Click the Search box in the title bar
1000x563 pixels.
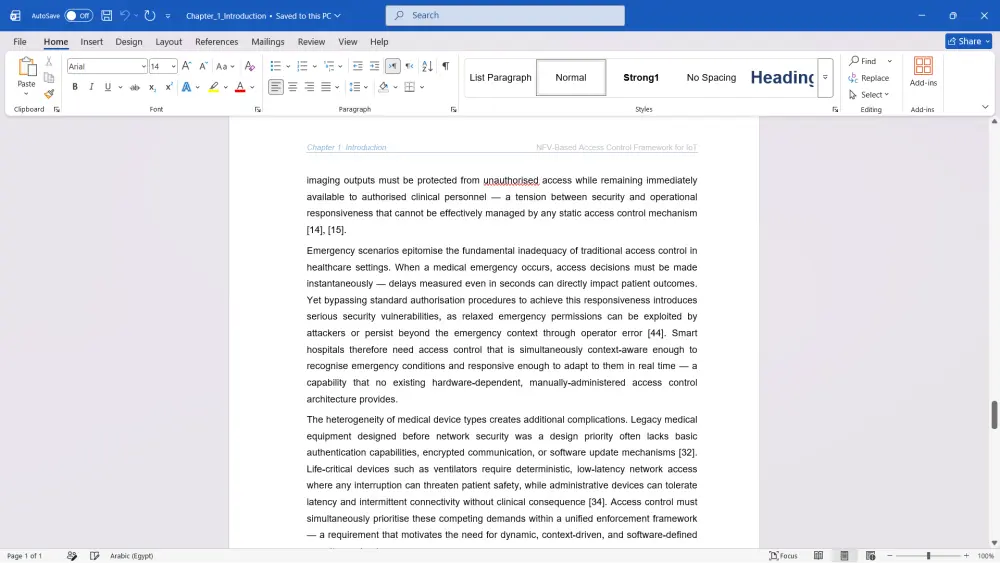coord(505,15)
